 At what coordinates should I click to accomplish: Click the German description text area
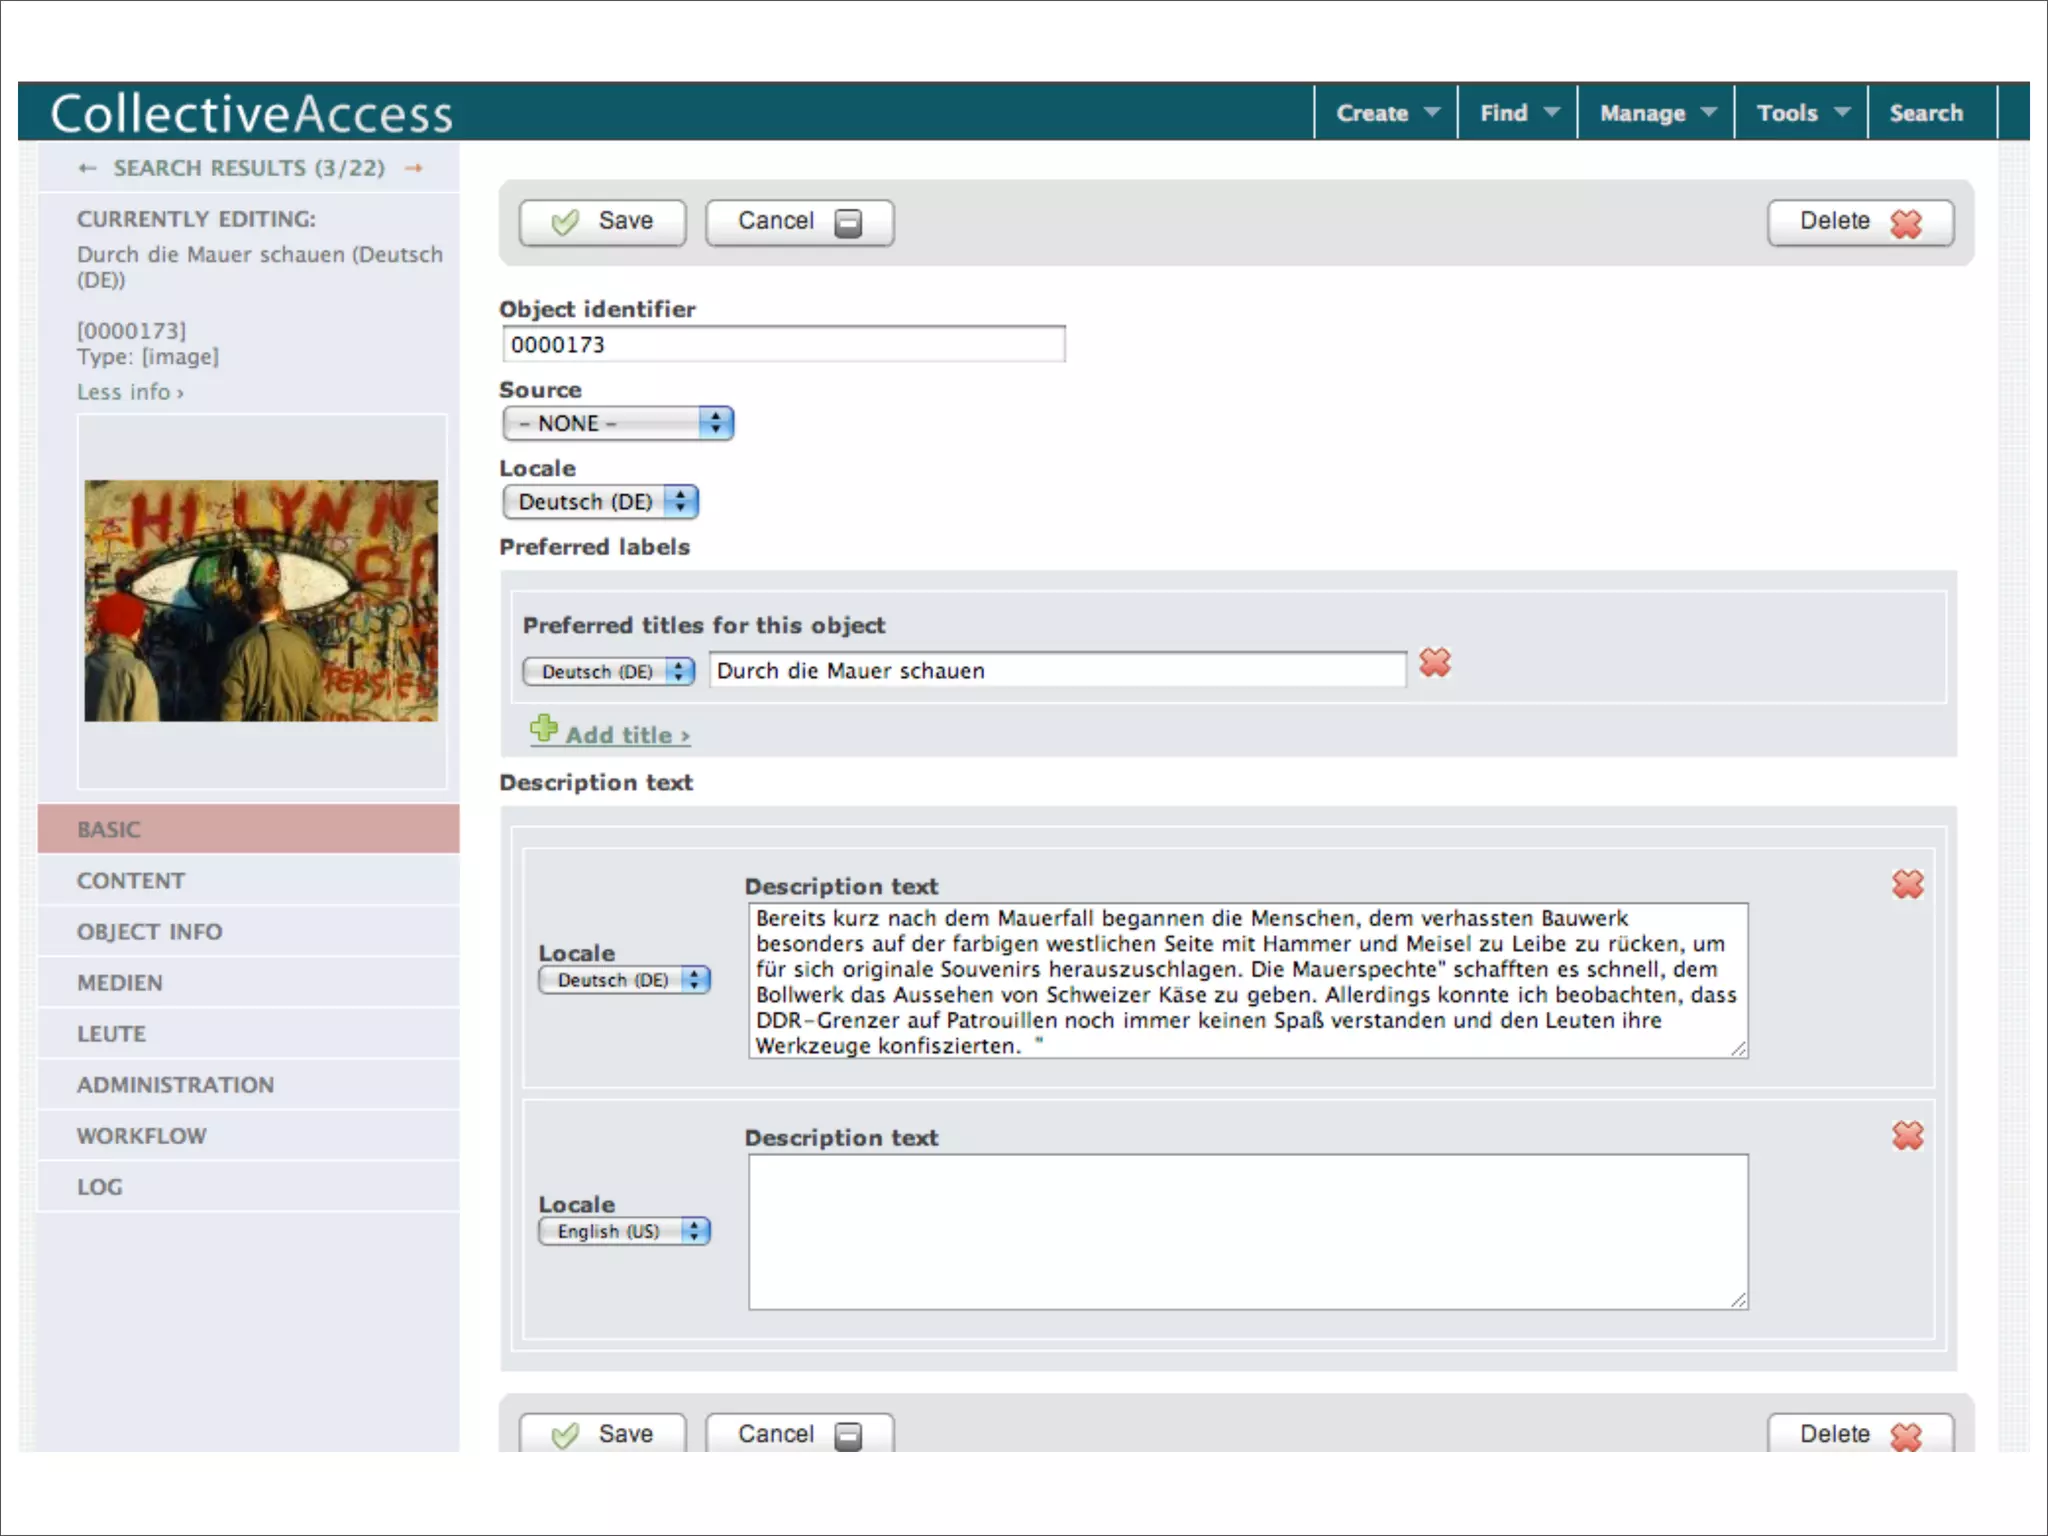click(x=1248, y=981)
